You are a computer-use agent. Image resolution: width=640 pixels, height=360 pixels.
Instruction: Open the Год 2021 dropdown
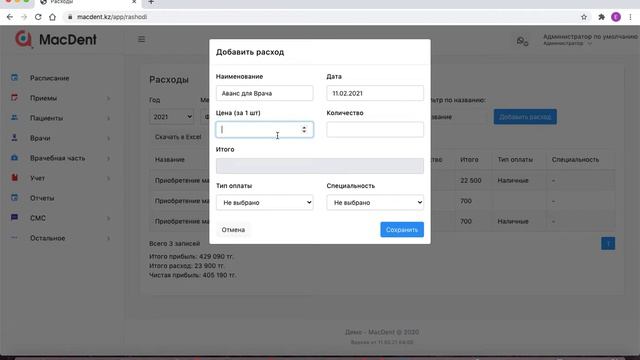point(171,117)
